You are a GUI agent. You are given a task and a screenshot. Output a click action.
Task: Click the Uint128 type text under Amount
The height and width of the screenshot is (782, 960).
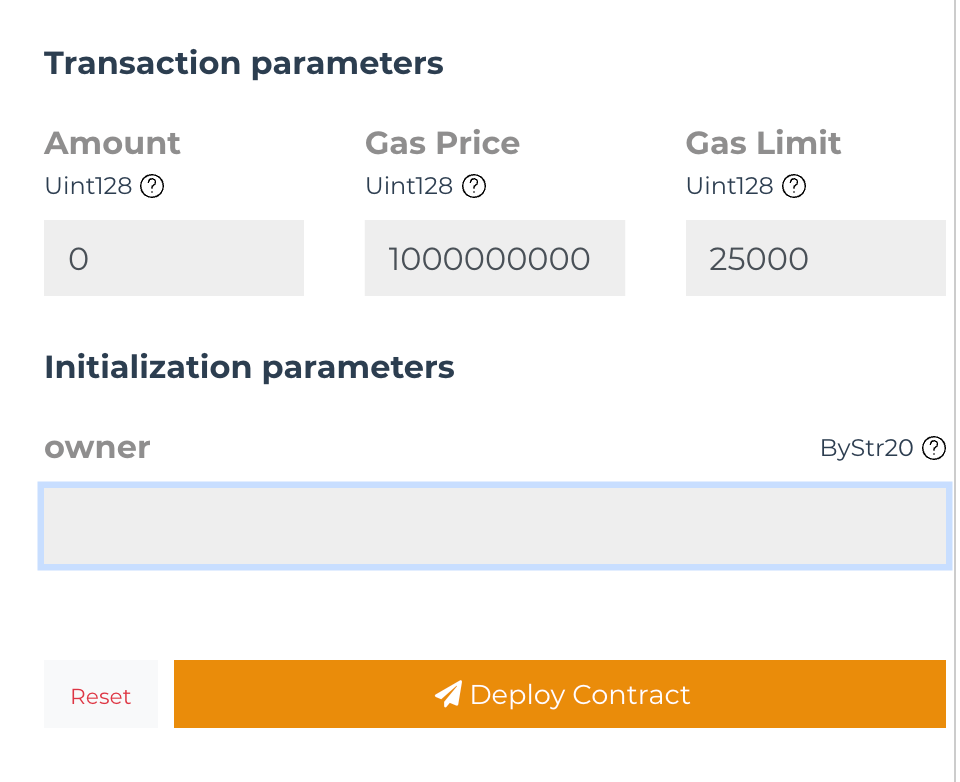[x=88, y=186]
